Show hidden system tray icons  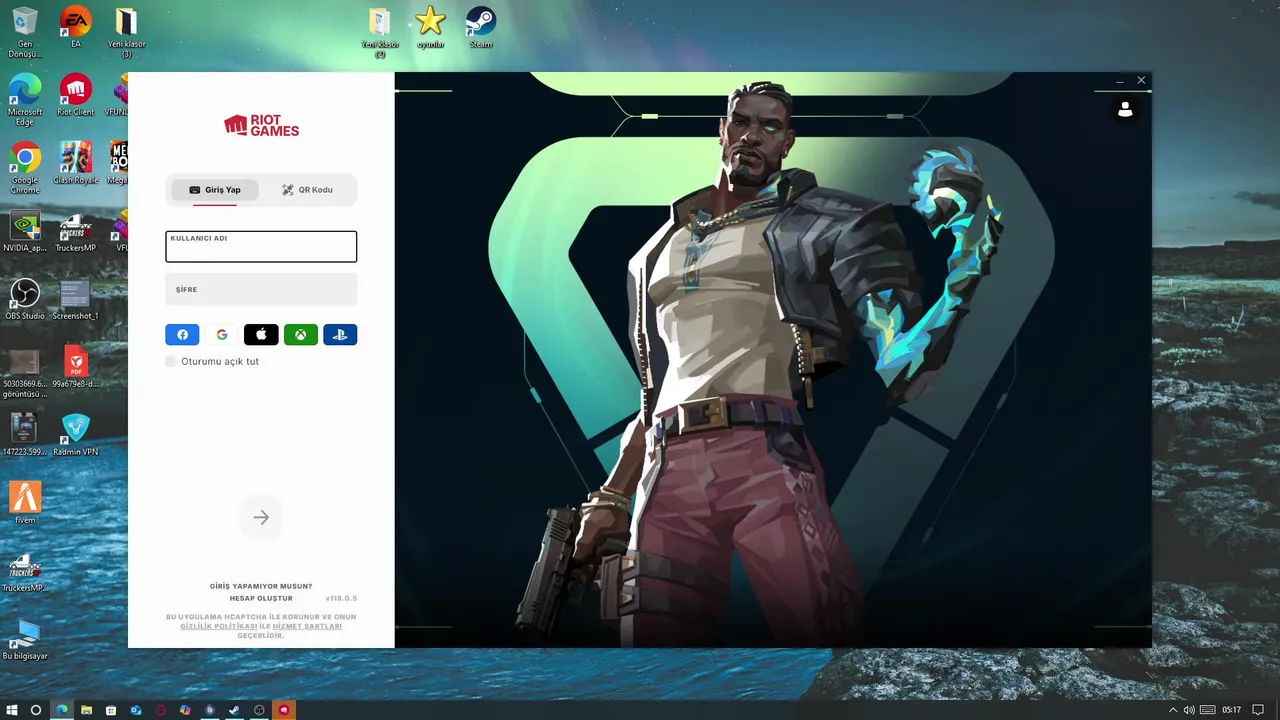[x=1173, y=710]
